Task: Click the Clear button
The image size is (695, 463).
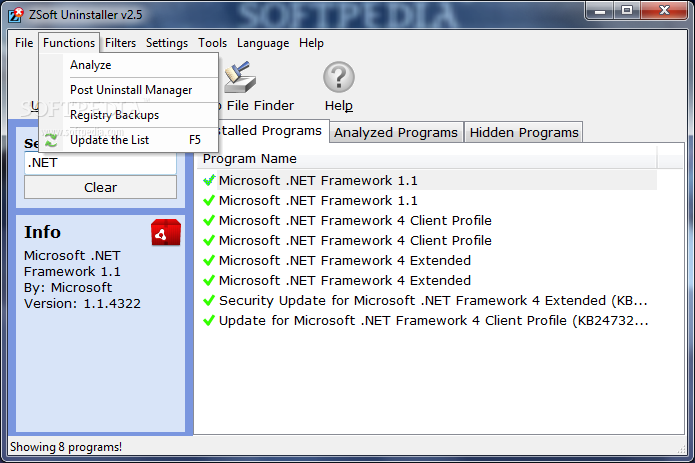Action: coord(100,187)
